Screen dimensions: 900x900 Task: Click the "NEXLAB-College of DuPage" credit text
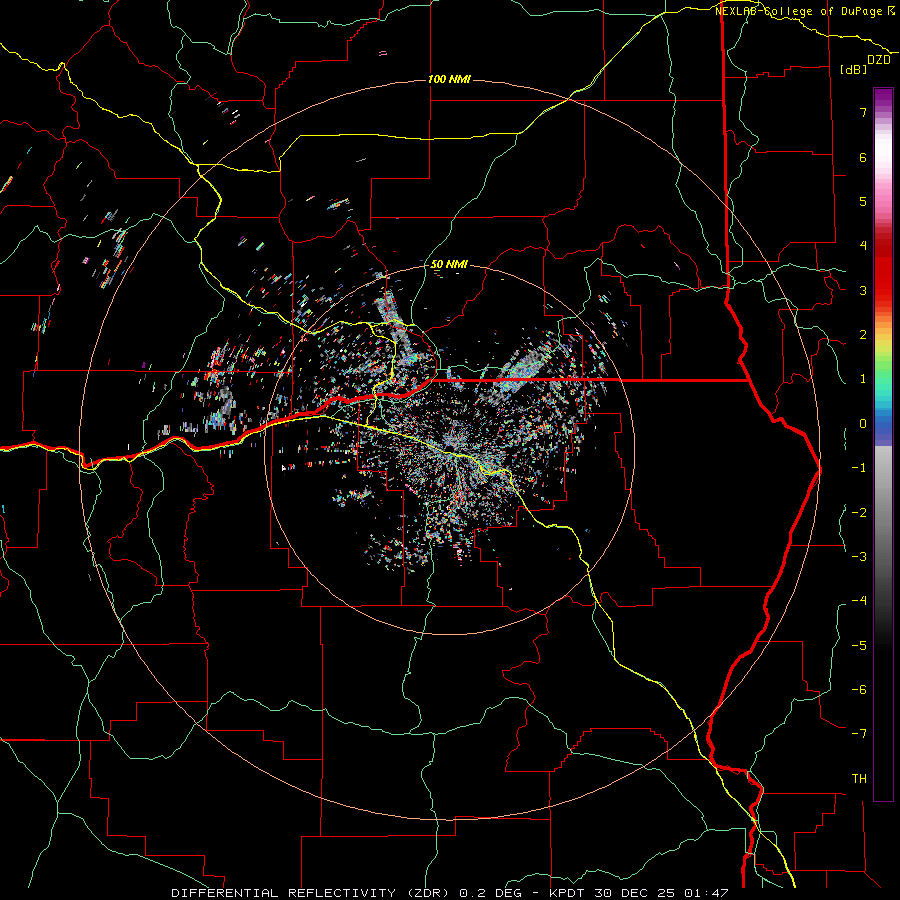800,11
